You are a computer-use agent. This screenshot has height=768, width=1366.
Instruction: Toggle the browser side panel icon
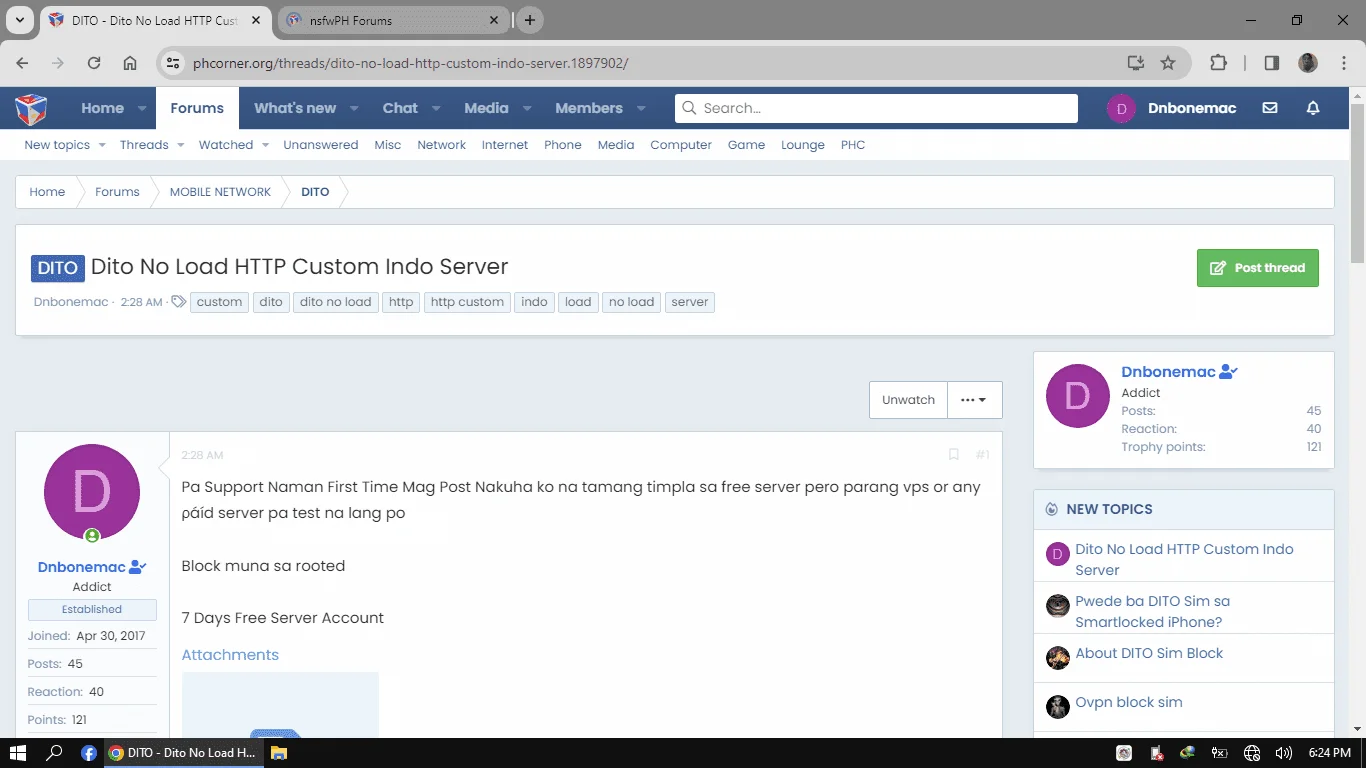click(x=1271, y=63)
